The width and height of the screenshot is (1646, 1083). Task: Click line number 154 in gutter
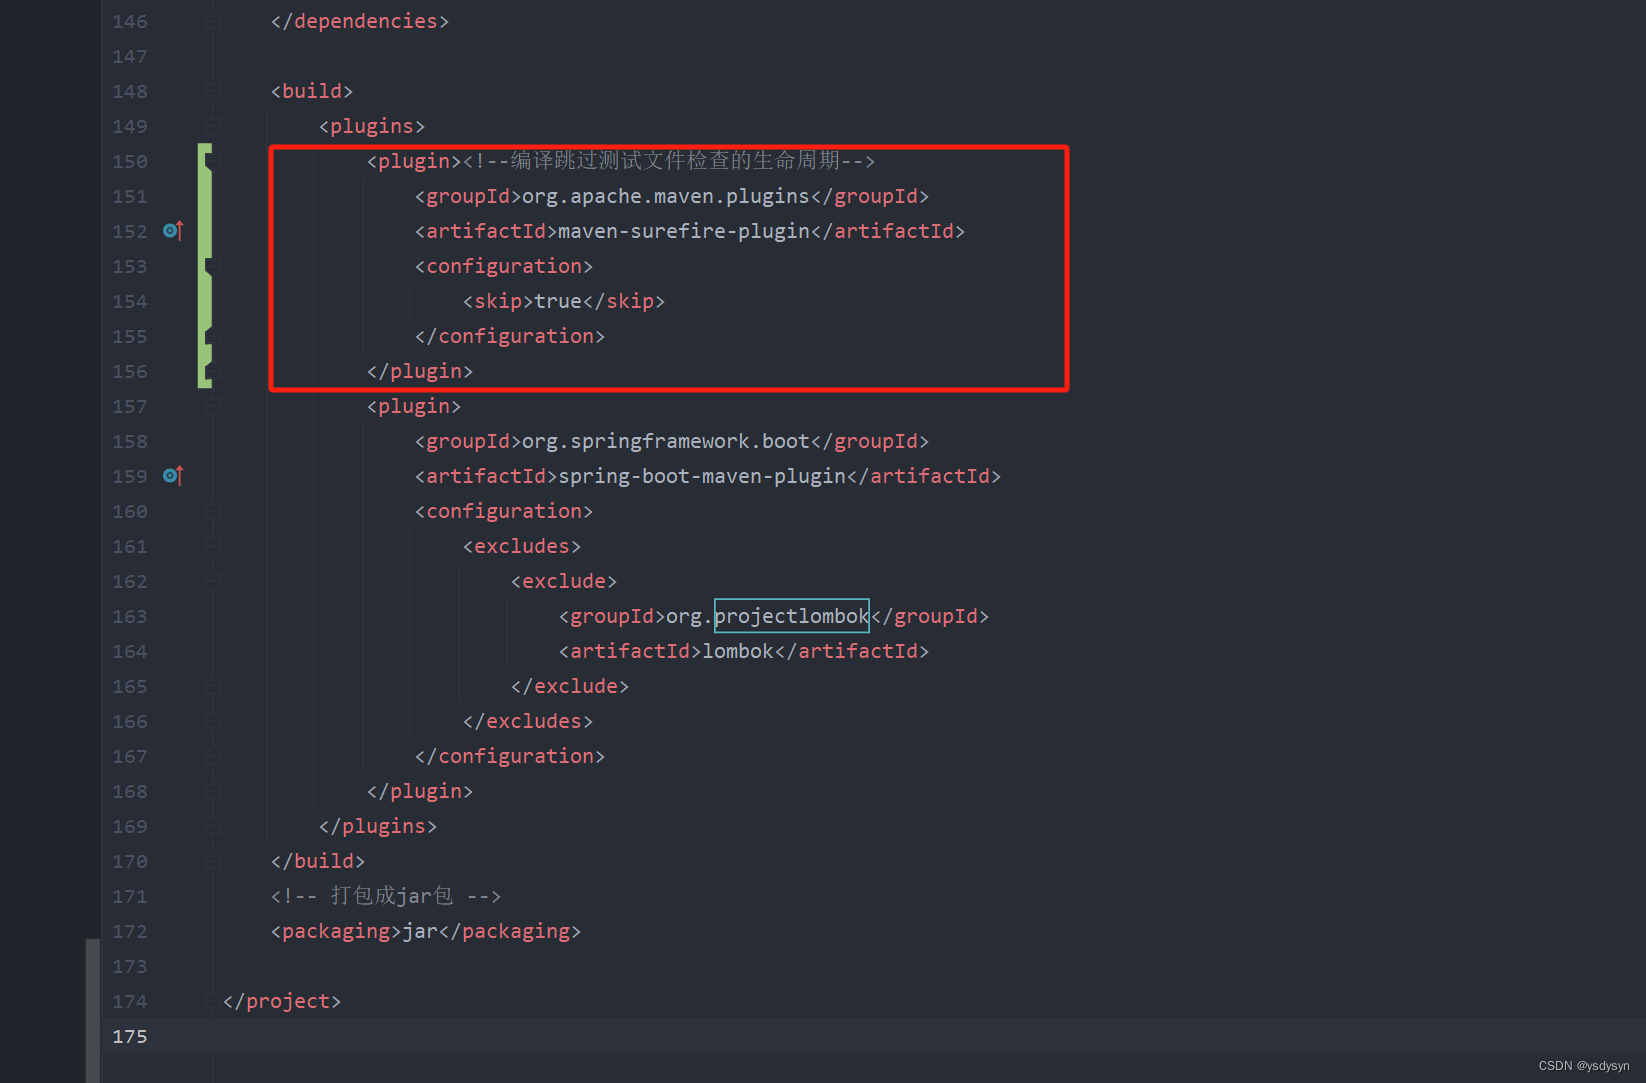130,301
